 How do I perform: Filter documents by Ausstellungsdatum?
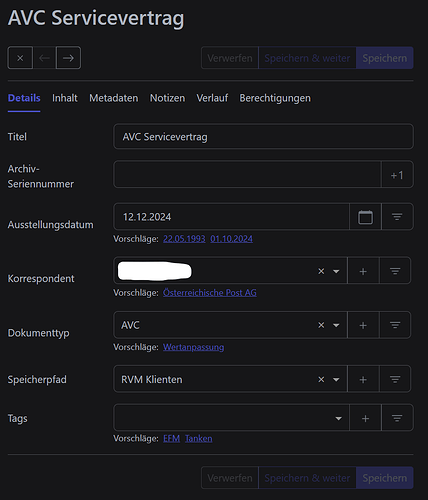coord(397,217)
